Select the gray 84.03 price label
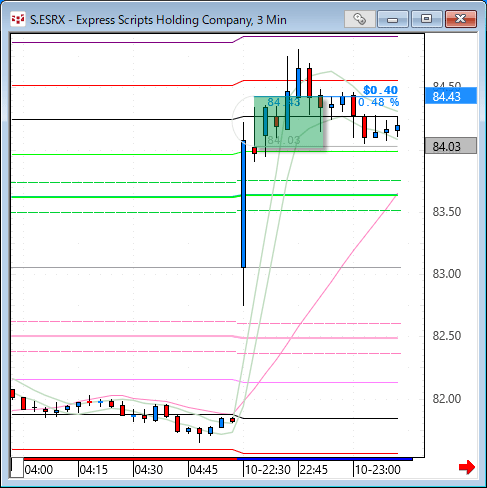 (451, 146)
